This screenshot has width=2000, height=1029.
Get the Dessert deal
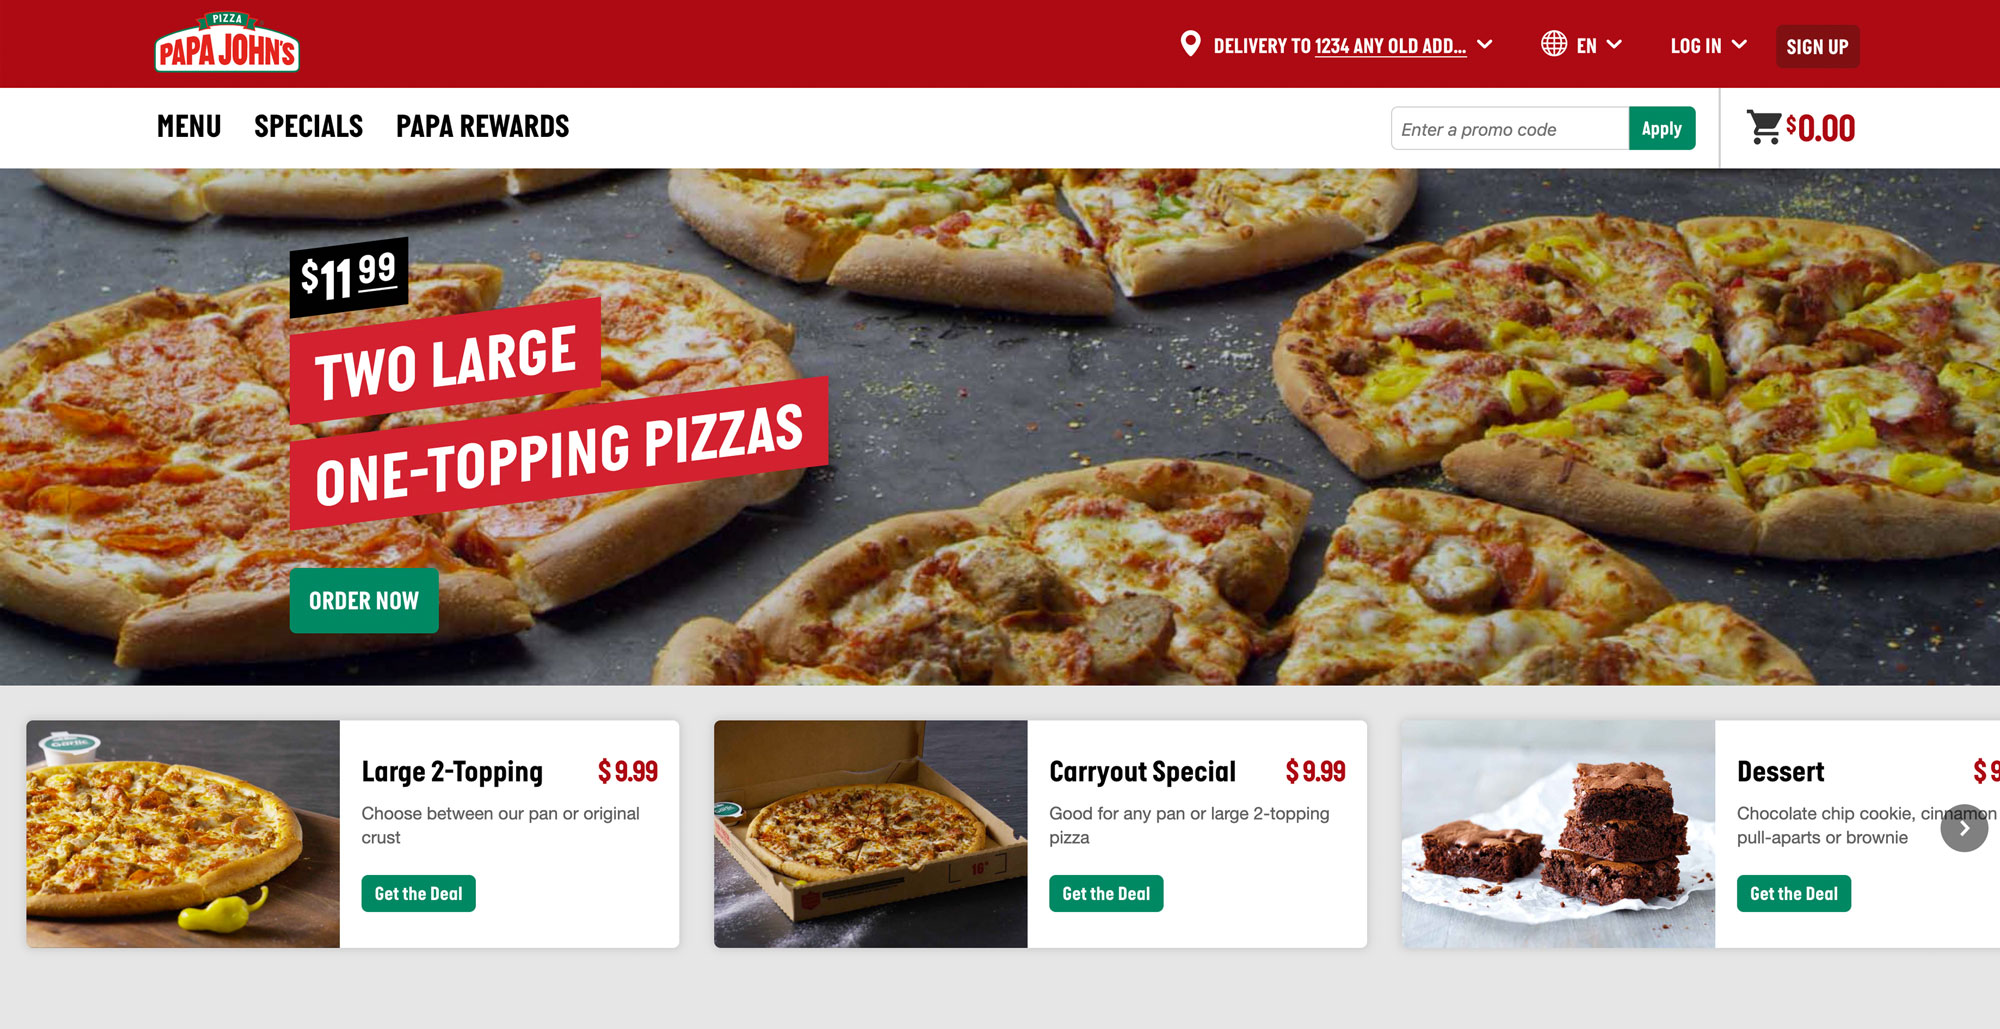click(1794, 893)
